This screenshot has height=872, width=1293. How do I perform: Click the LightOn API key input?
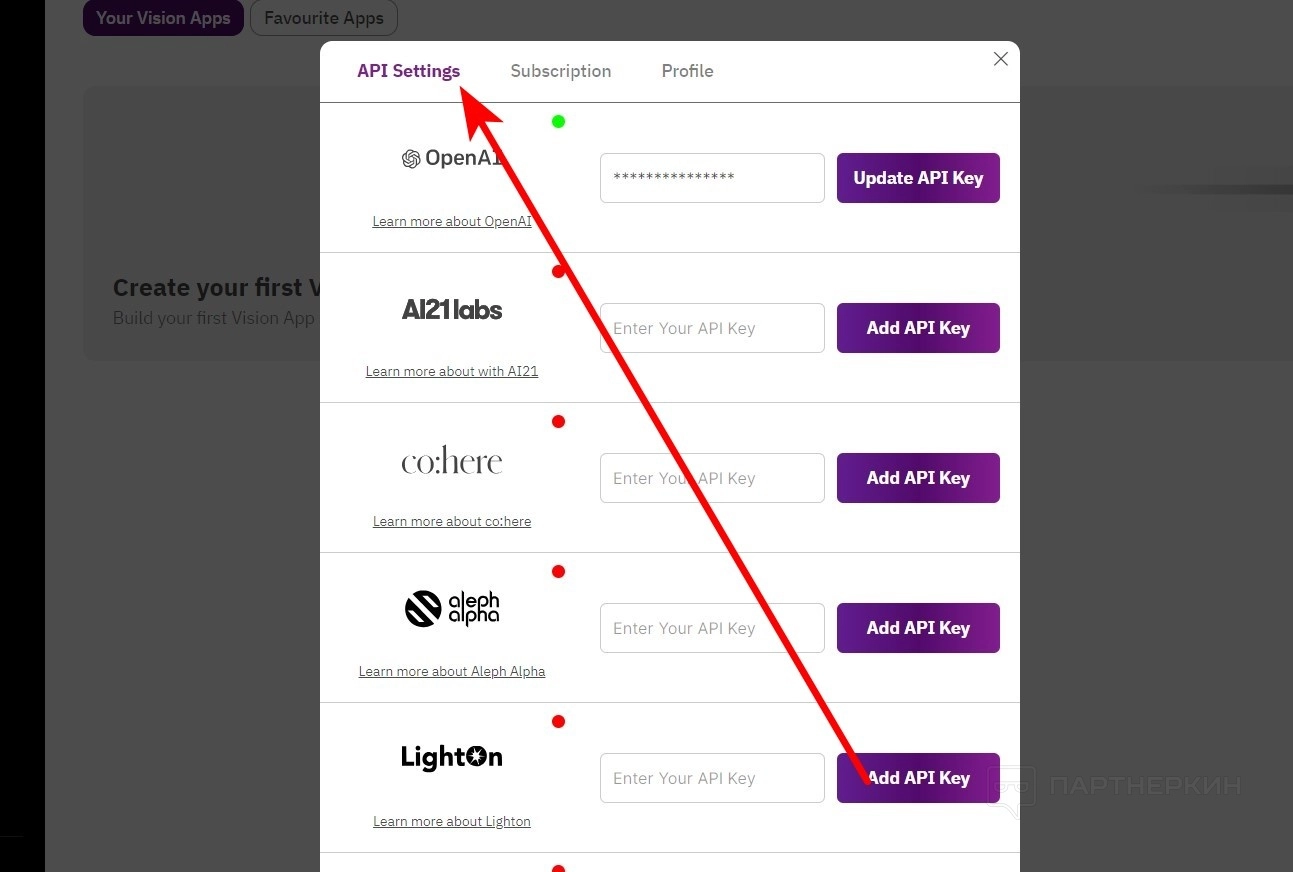pos(712,778)
